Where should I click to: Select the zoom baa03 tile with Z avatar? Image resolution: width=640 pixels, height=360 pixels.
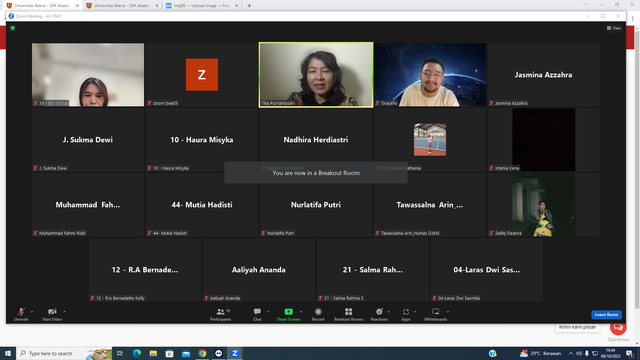coord(202,75)
